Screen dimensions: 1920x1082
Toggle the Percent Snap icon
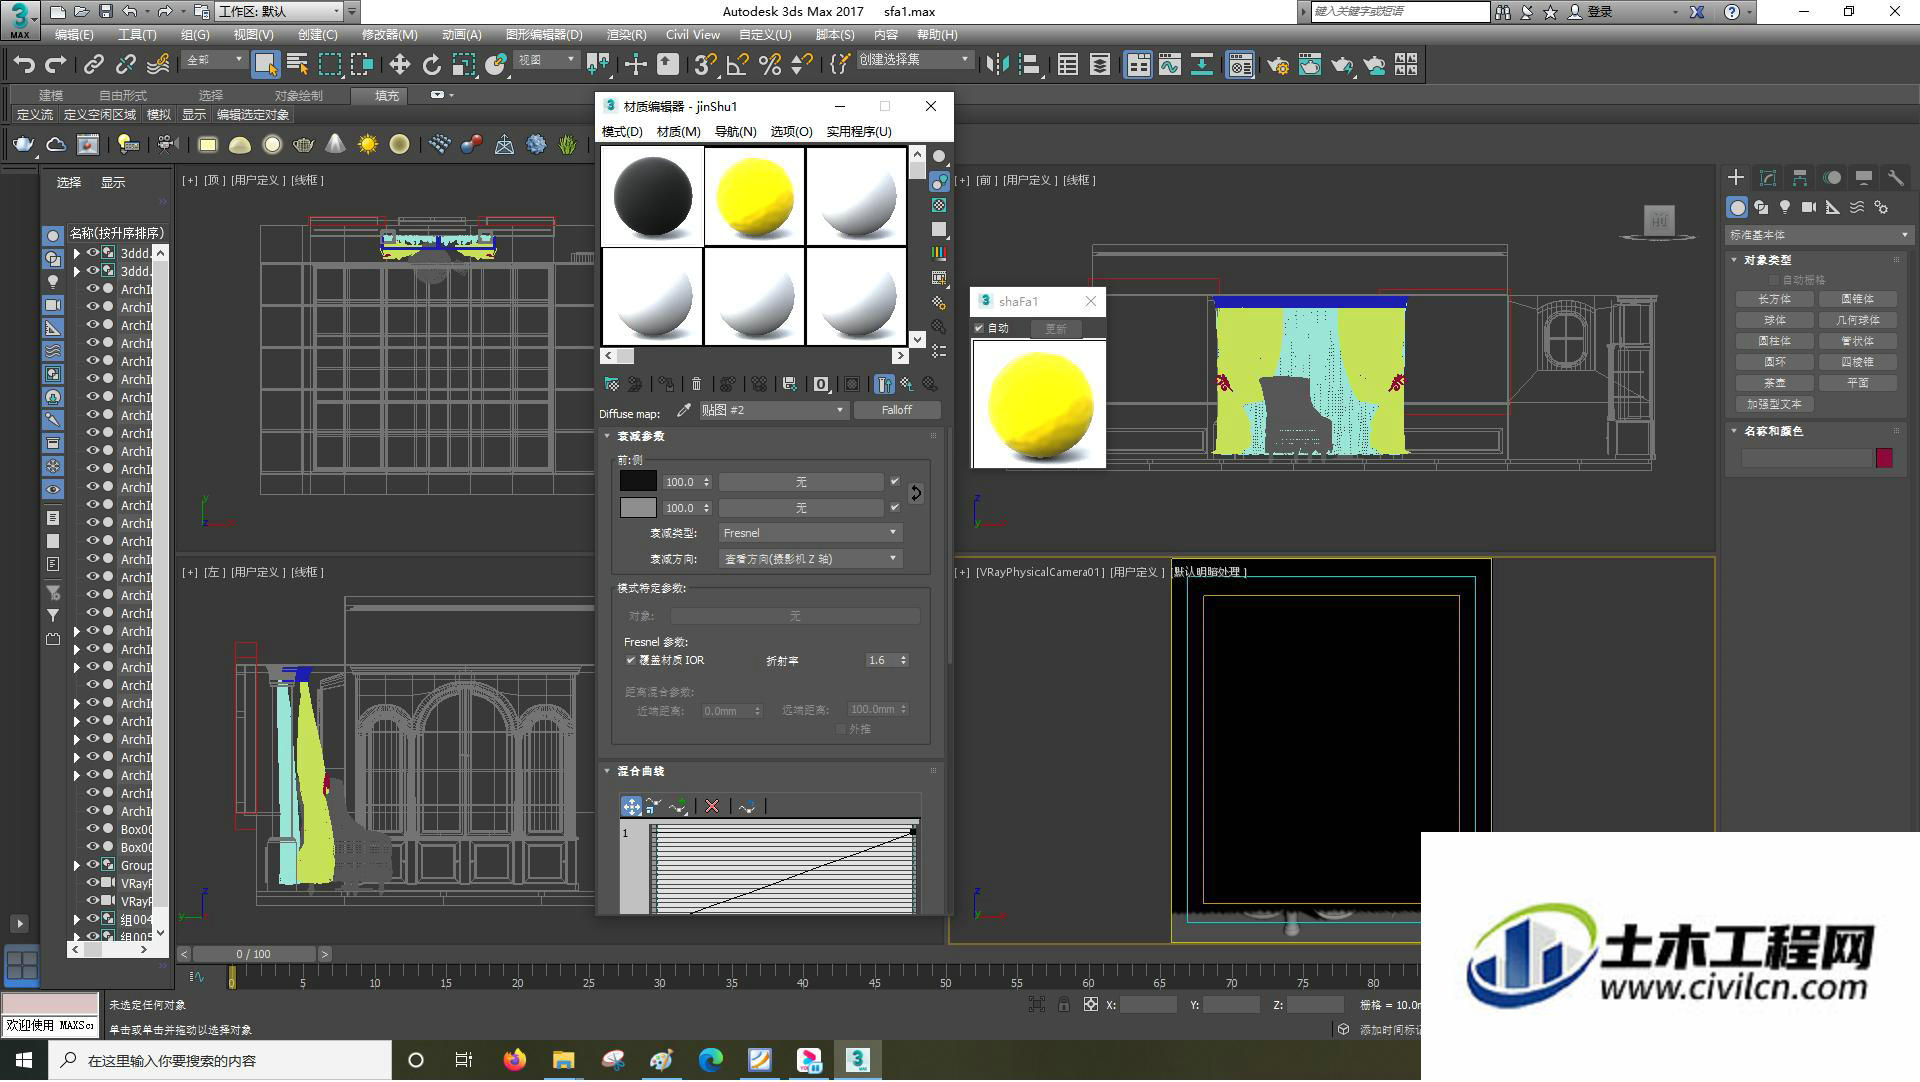(770, 65)
